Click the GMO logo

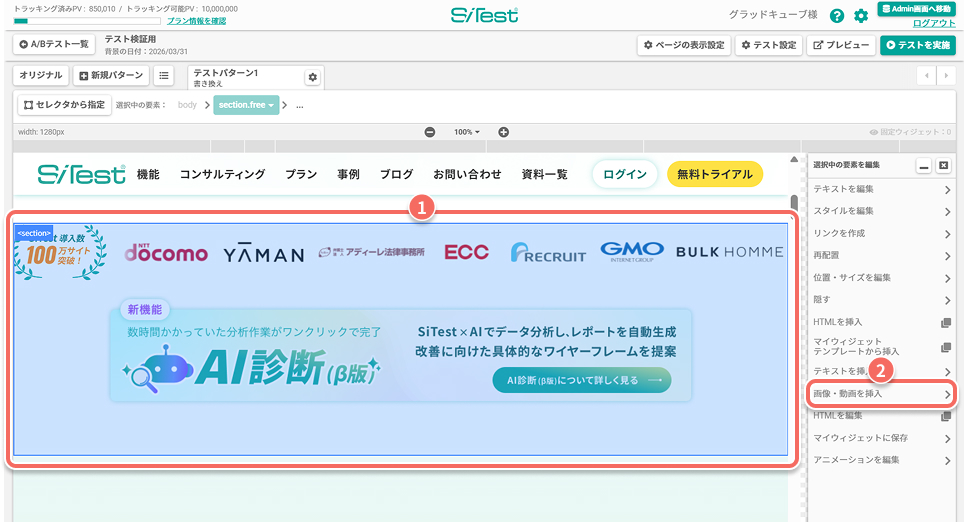point(632,252)
